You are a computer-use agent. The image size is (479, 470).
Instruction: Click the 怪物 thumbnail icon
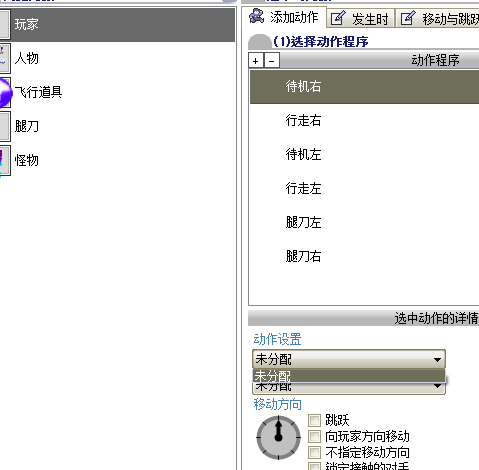5,160
